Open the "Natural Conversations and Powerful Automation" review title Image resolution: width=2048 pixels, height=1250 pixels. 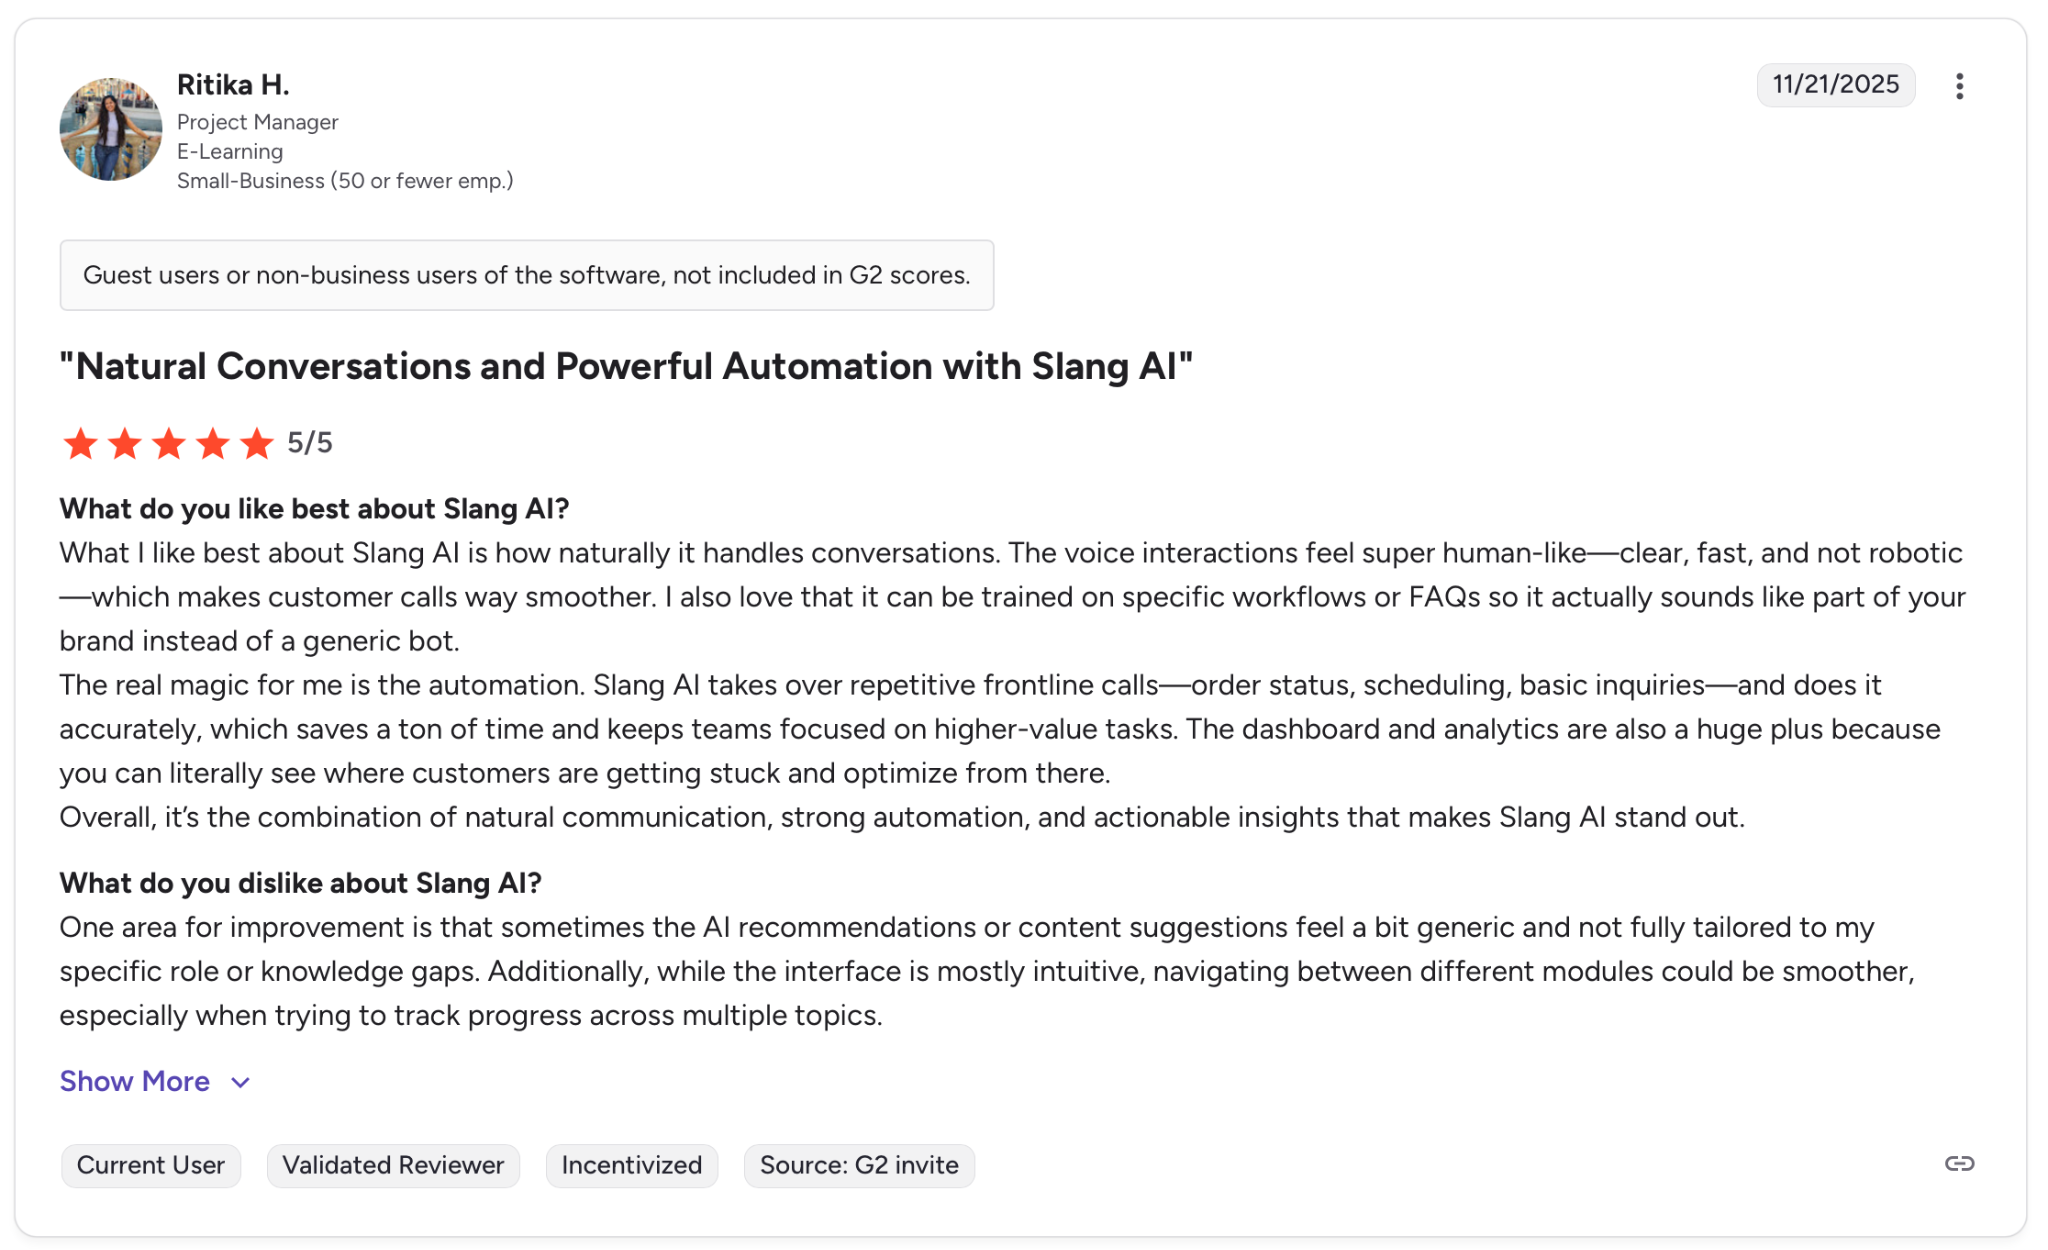coord(626,366)
